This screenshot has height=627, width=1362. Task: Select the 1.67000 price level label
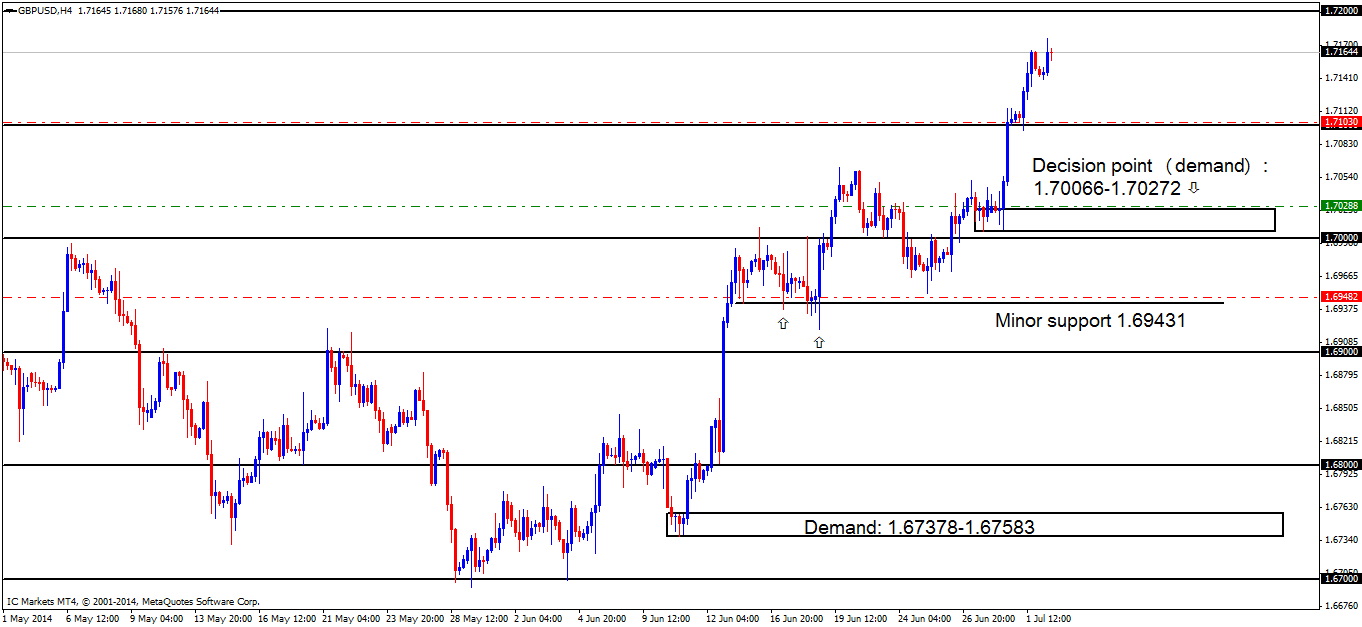[x=1340, y=579]
